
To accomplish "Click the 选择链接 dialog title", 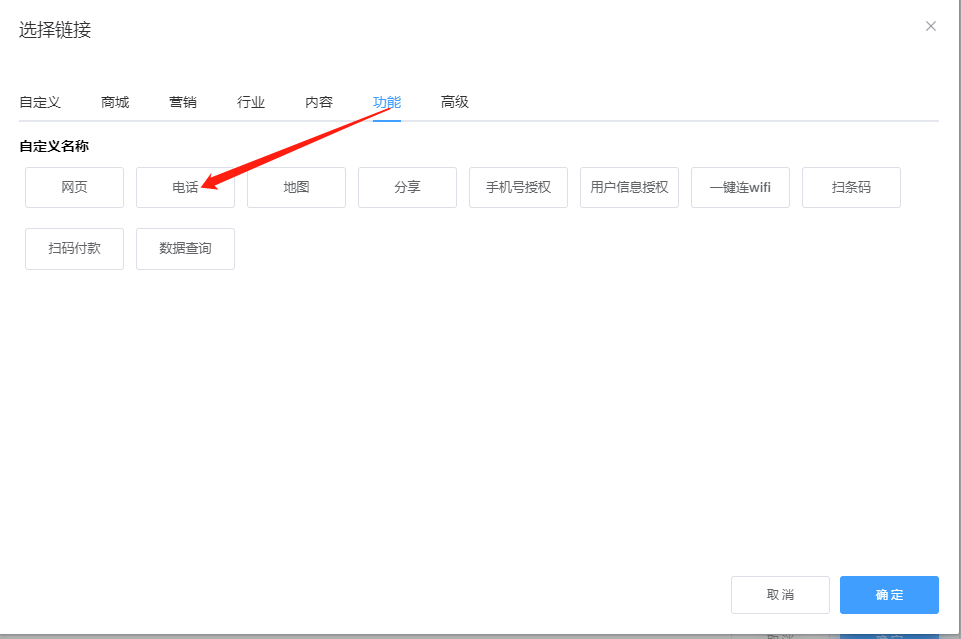I will [x=55, y=29].
